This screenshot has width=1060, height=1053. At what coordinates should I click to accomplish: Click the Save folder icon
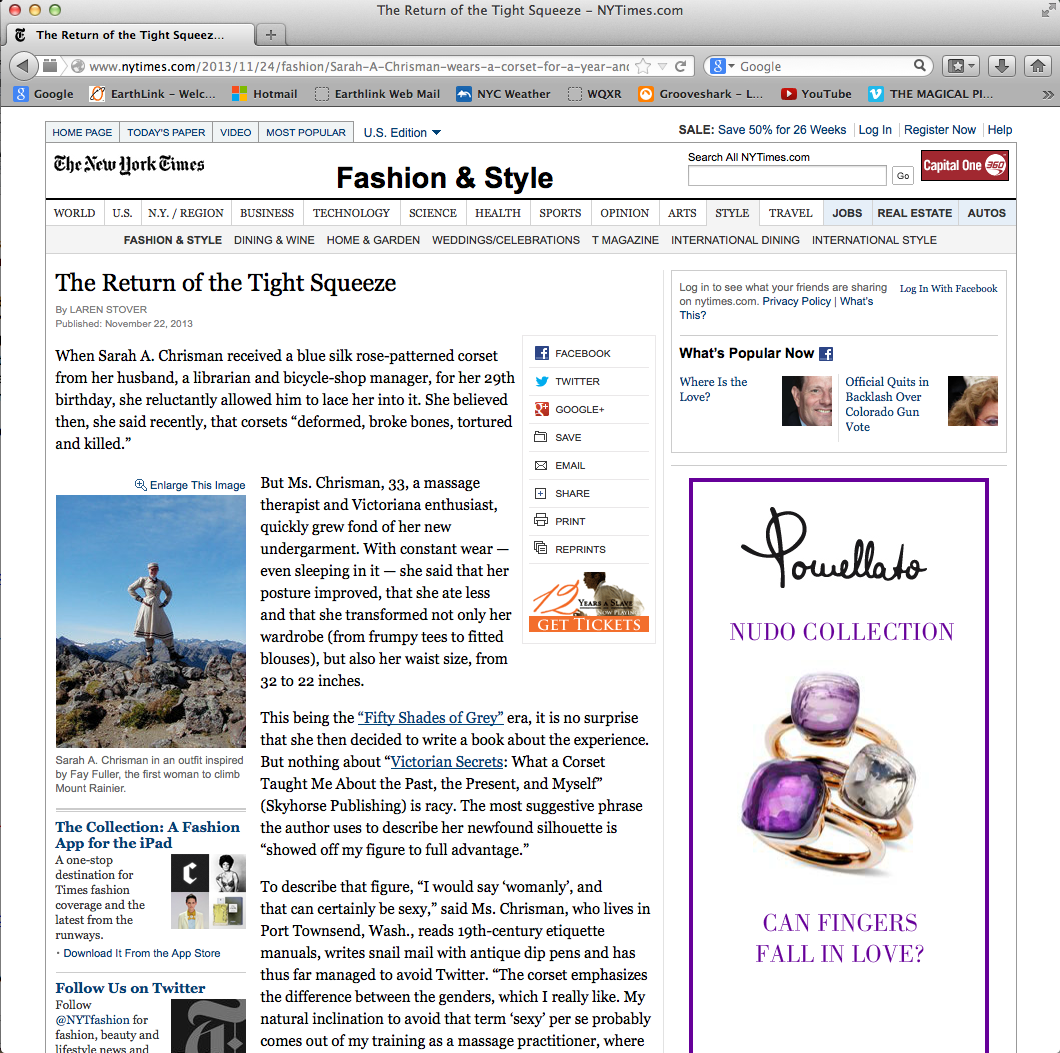[x=541, y=437]
